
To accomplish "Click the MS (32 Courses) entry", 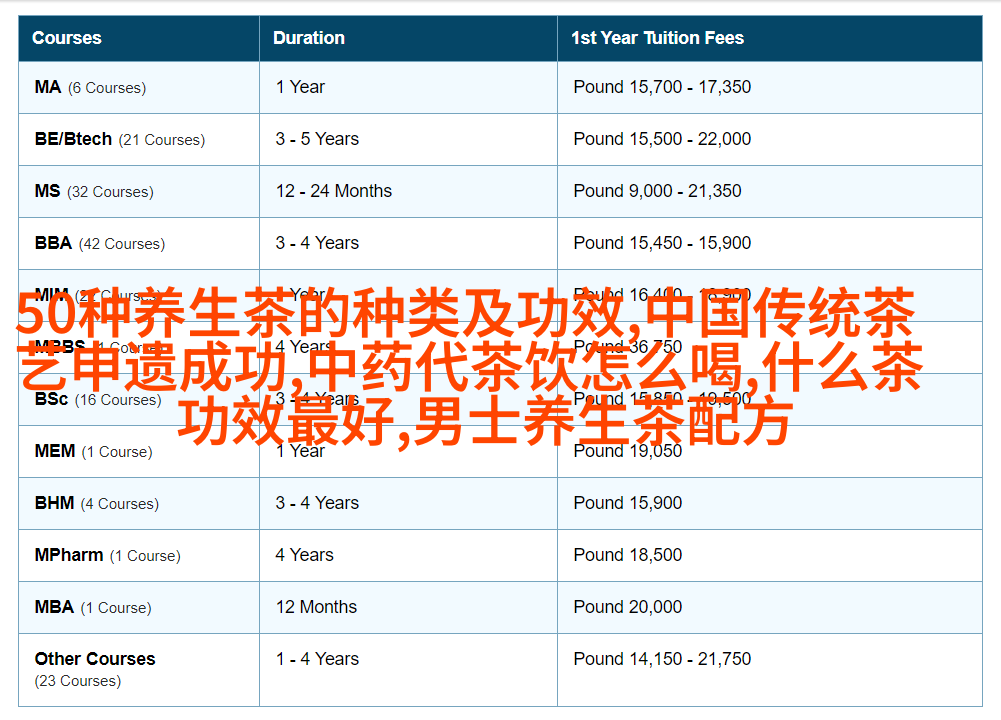I will click(x=93, y=191).
